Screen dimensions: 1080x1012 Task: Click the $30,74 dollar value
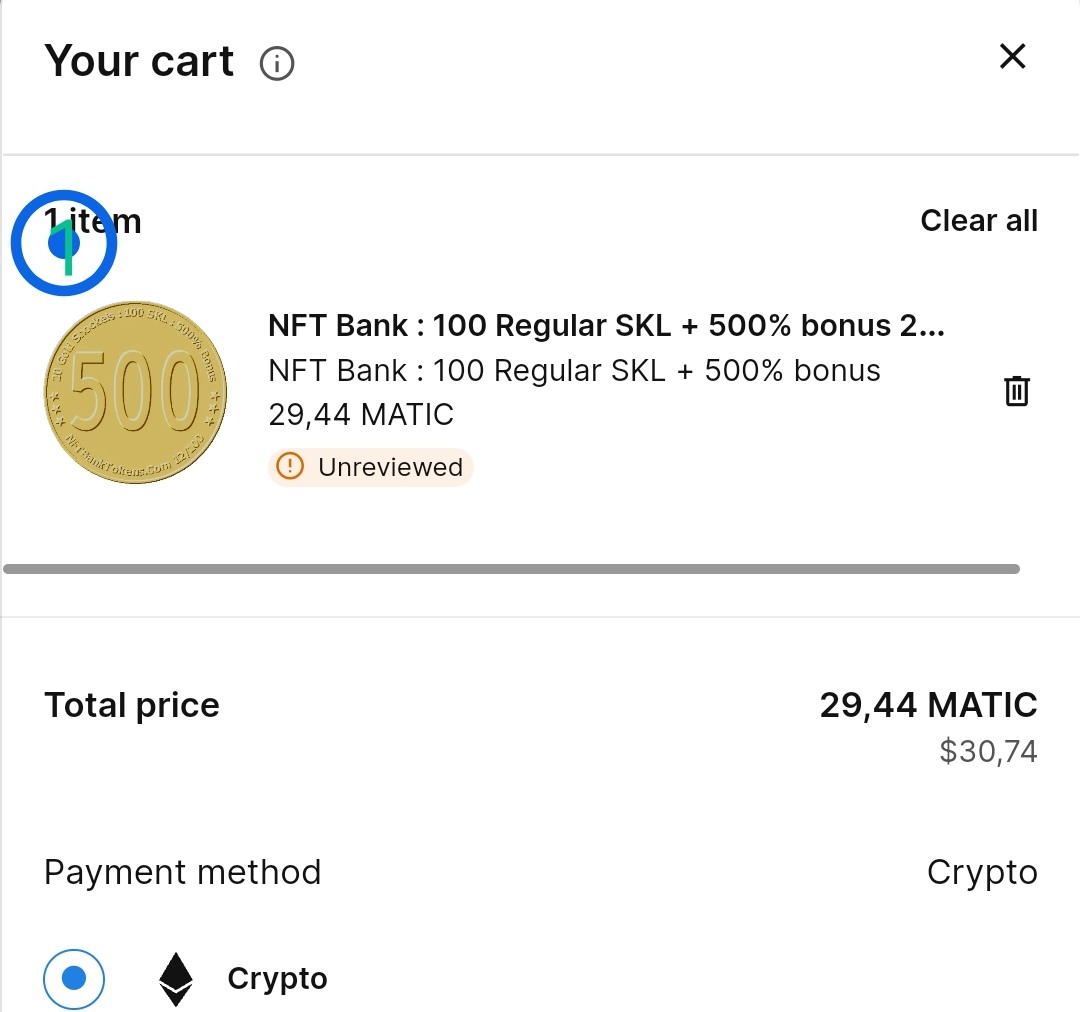click(x=988, y=751)
